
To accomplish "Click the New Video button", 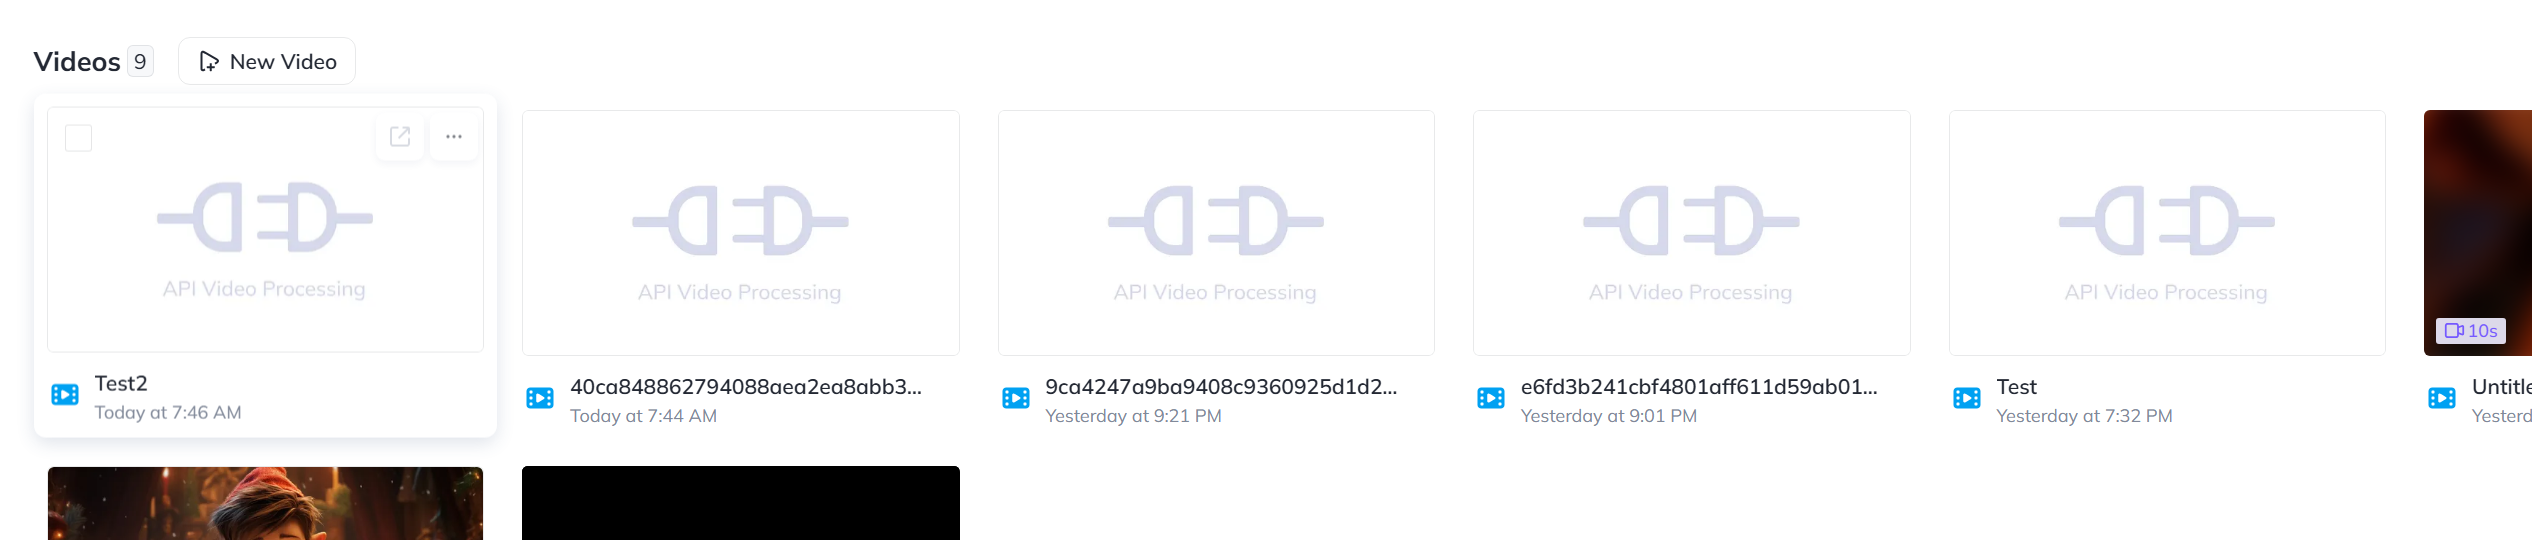I will click(x=267, y=61).
